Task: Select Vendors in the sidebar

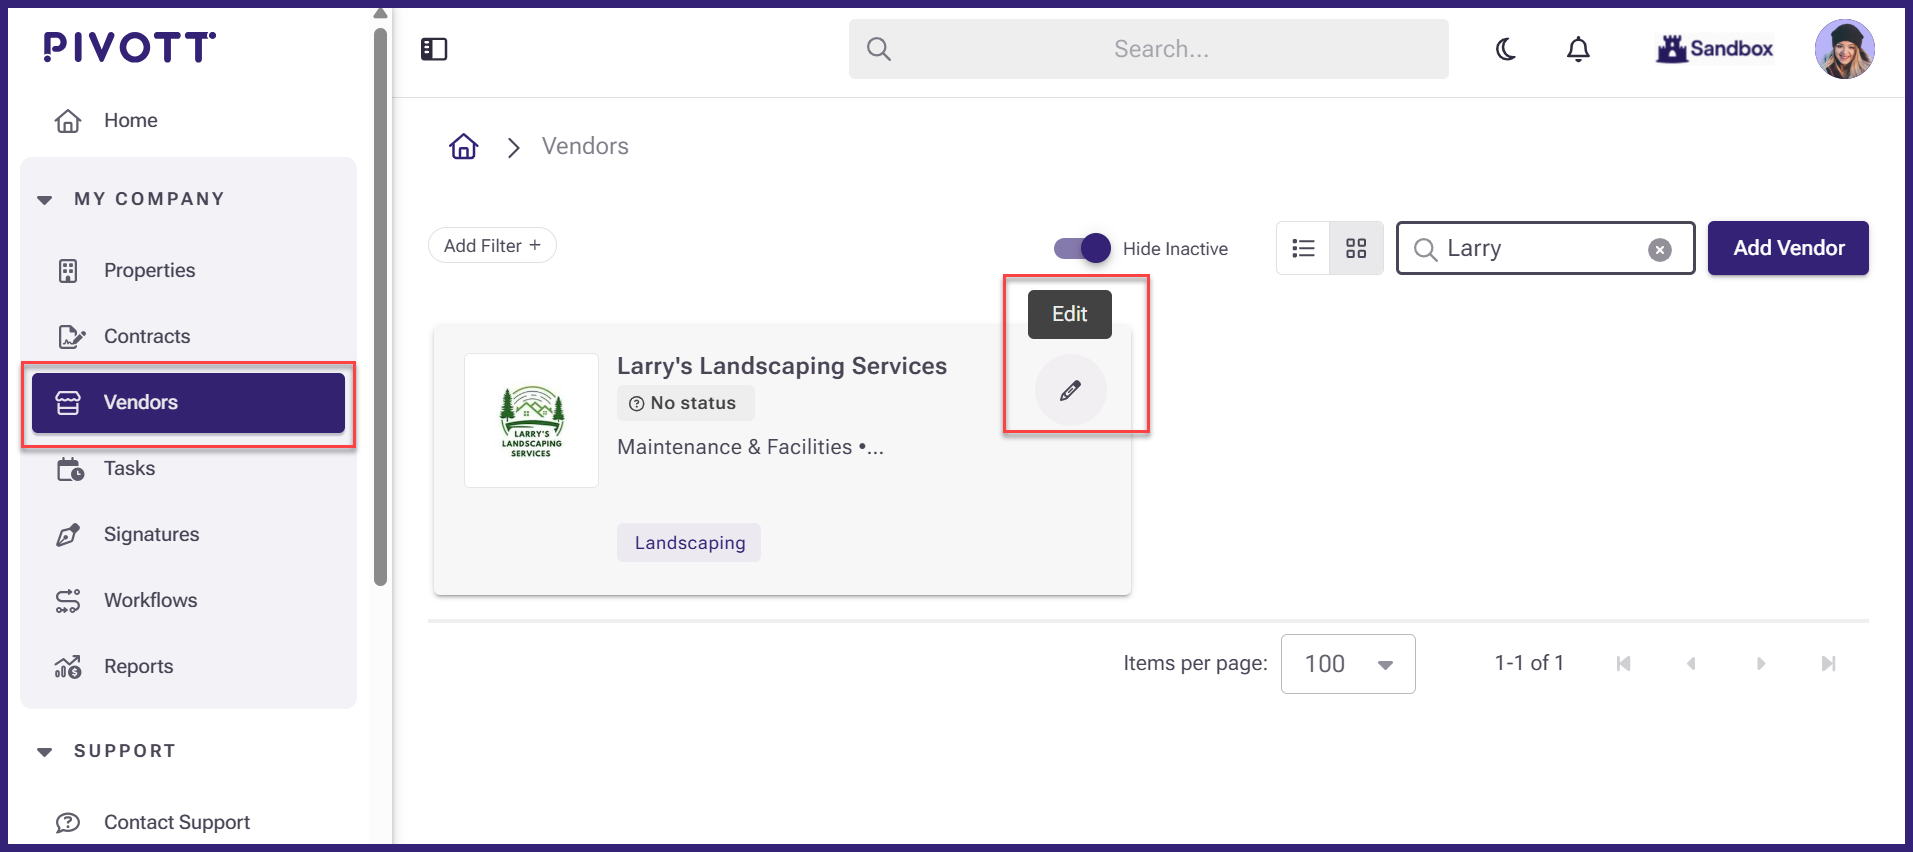Action: tap(188, 403)
